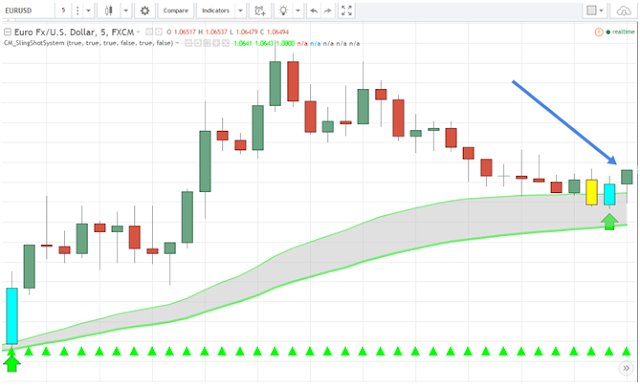The image size is (640, 388).
Task: Click the chart layout square icon
Action: pyautogui.click(x=591, y=11)
